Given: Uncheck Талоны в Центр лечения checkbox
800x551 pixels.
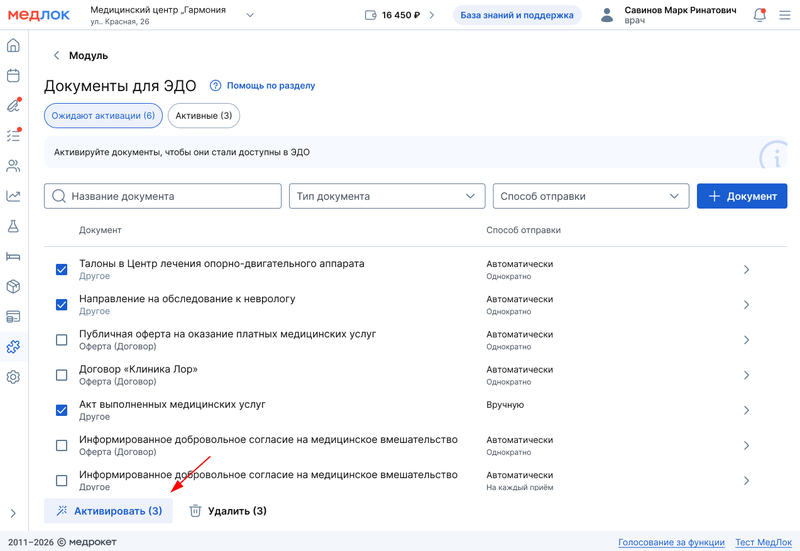Looking at the screenshot, I should click(61, 269).
